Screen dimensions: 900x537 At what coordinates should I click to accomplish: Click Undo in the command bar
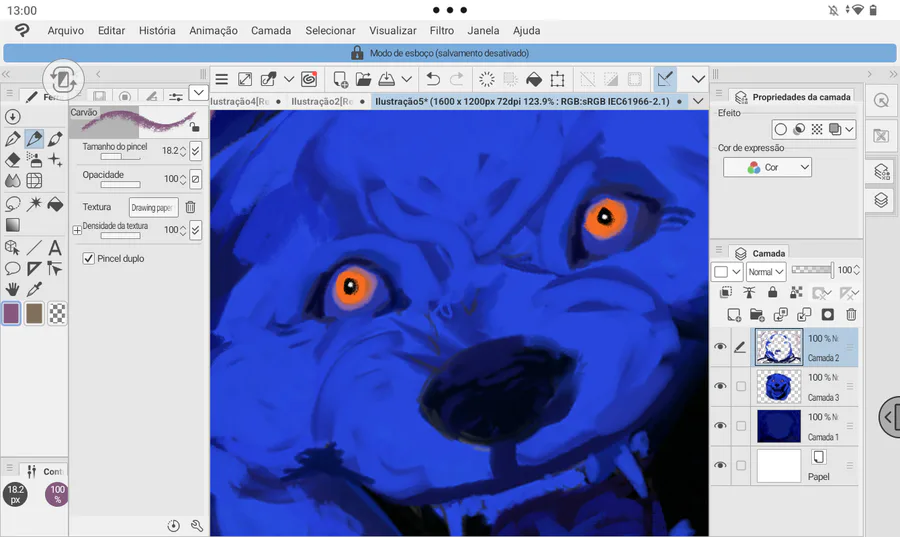[x=433, y=79]
